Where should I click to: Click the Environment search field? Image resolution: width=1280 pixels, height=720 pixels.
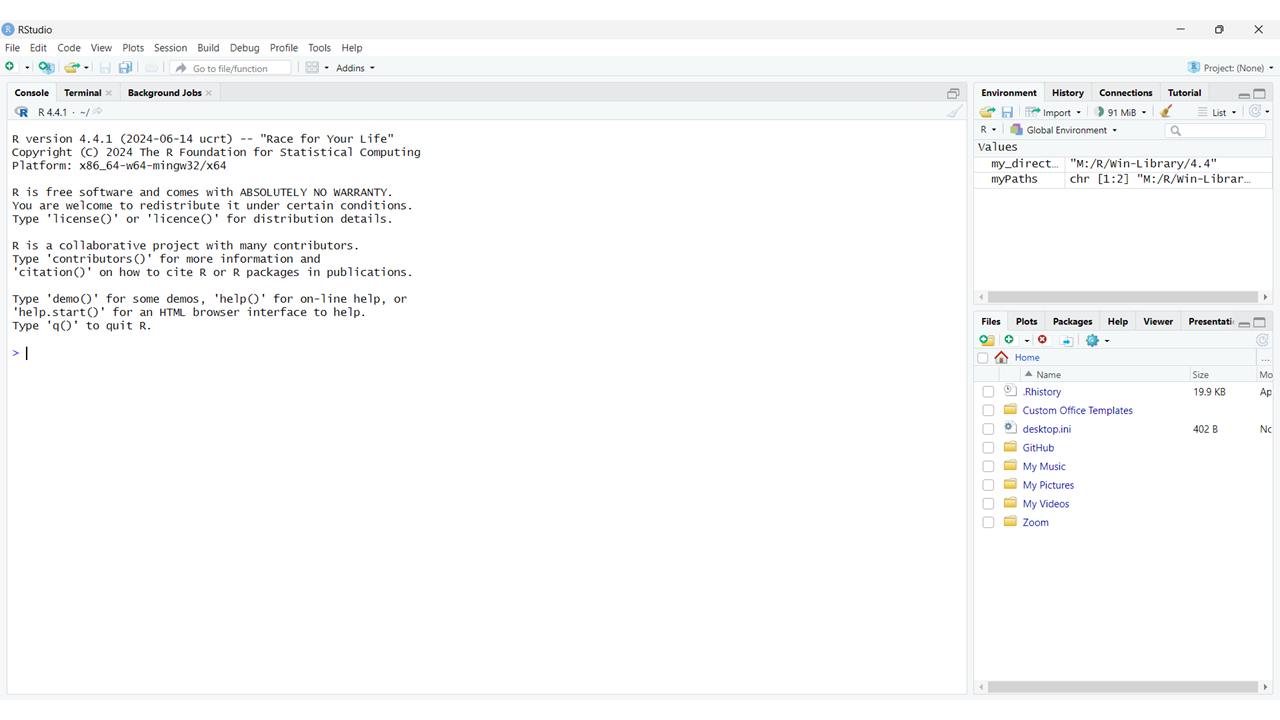pyautogui.click(x=1215, y=131)
